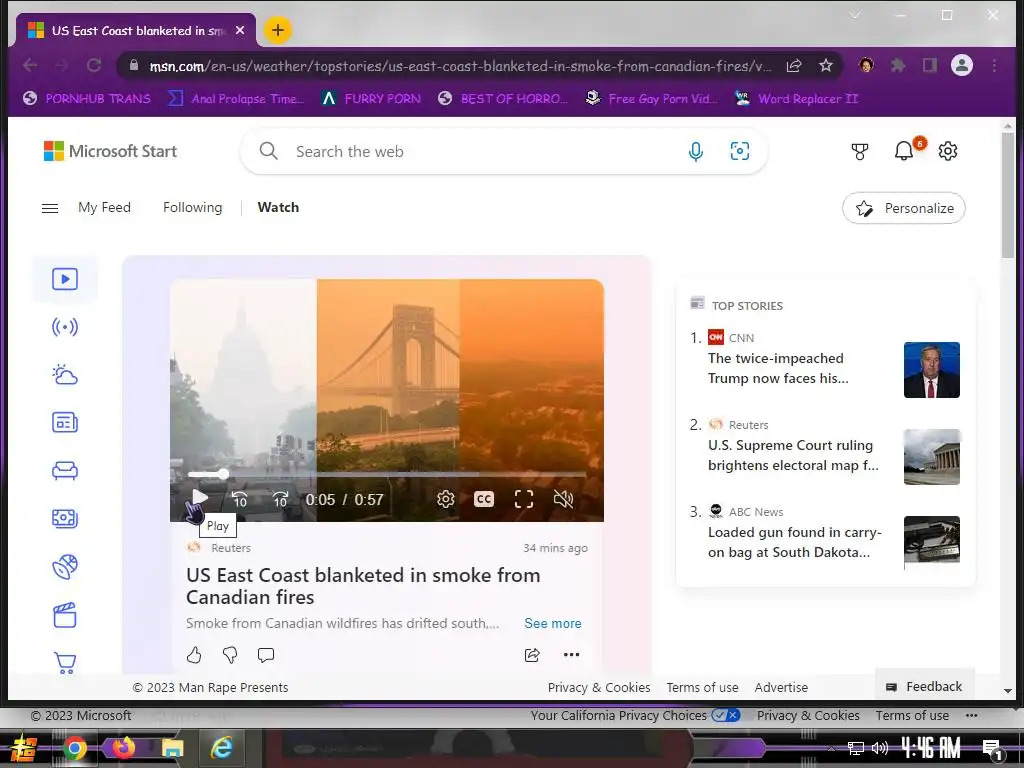Open the shopping cart sidebar icon
The image size is (1024, 768).
point(65,663)
